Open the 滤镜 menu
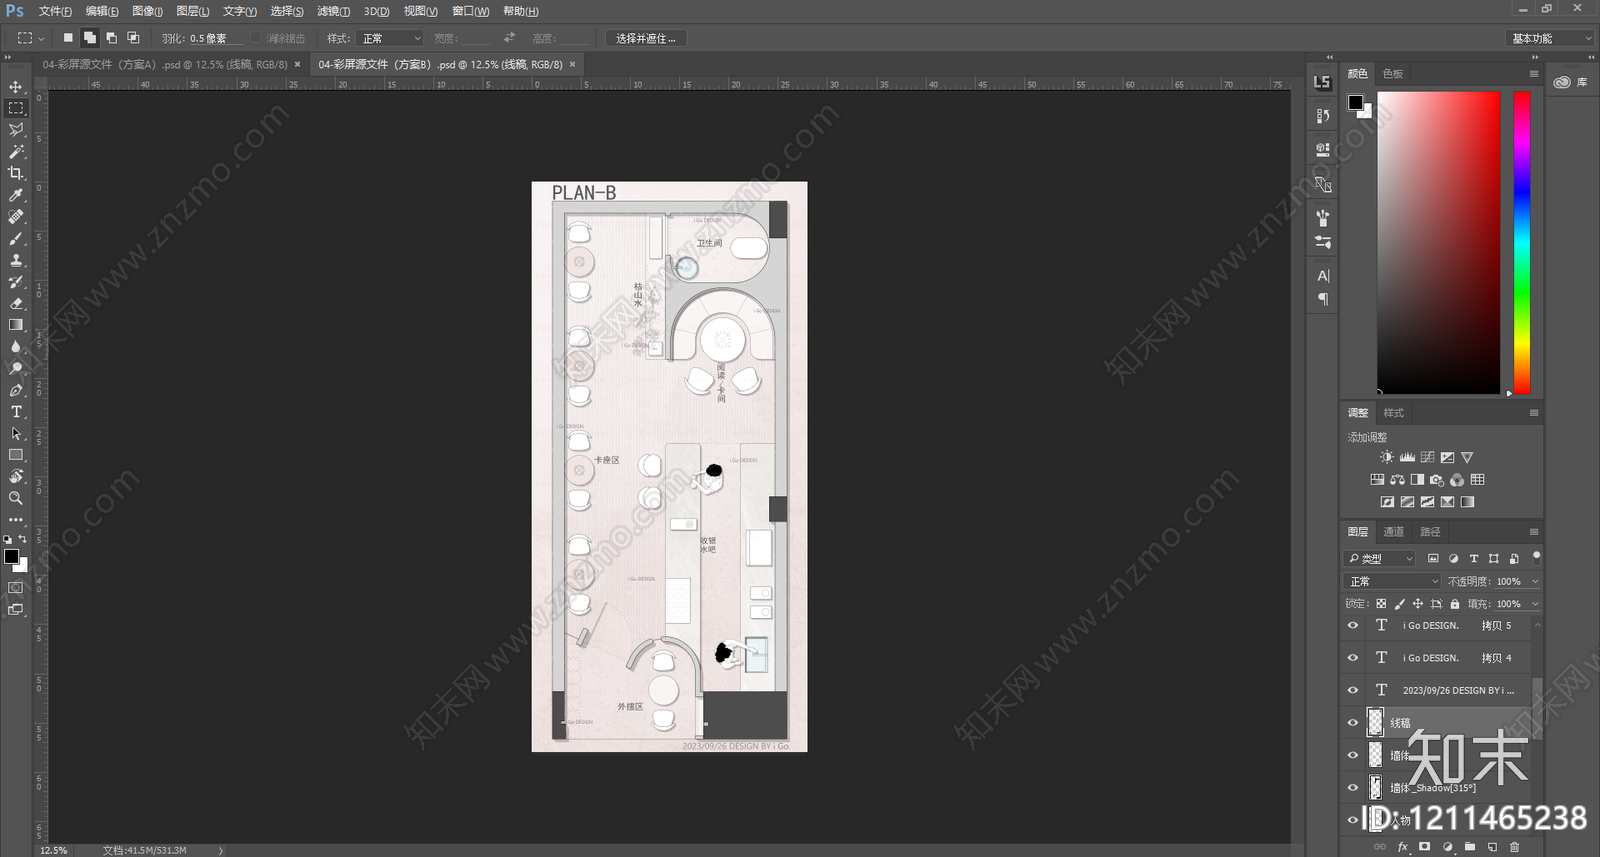The image size is (1600, 857). pyautogui.click(x=333, y=11)
